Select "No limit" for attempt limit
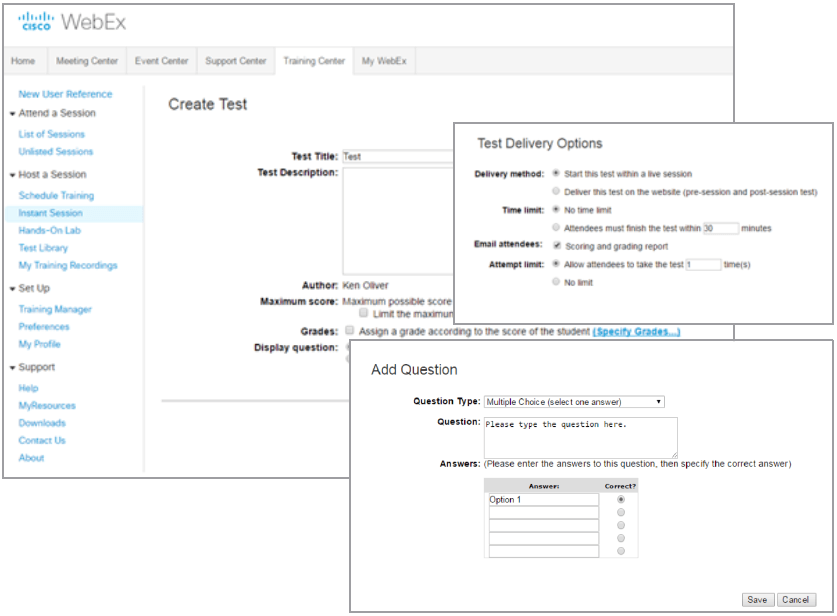The height and width of the screenshot is (616, 837). [557, 281]
